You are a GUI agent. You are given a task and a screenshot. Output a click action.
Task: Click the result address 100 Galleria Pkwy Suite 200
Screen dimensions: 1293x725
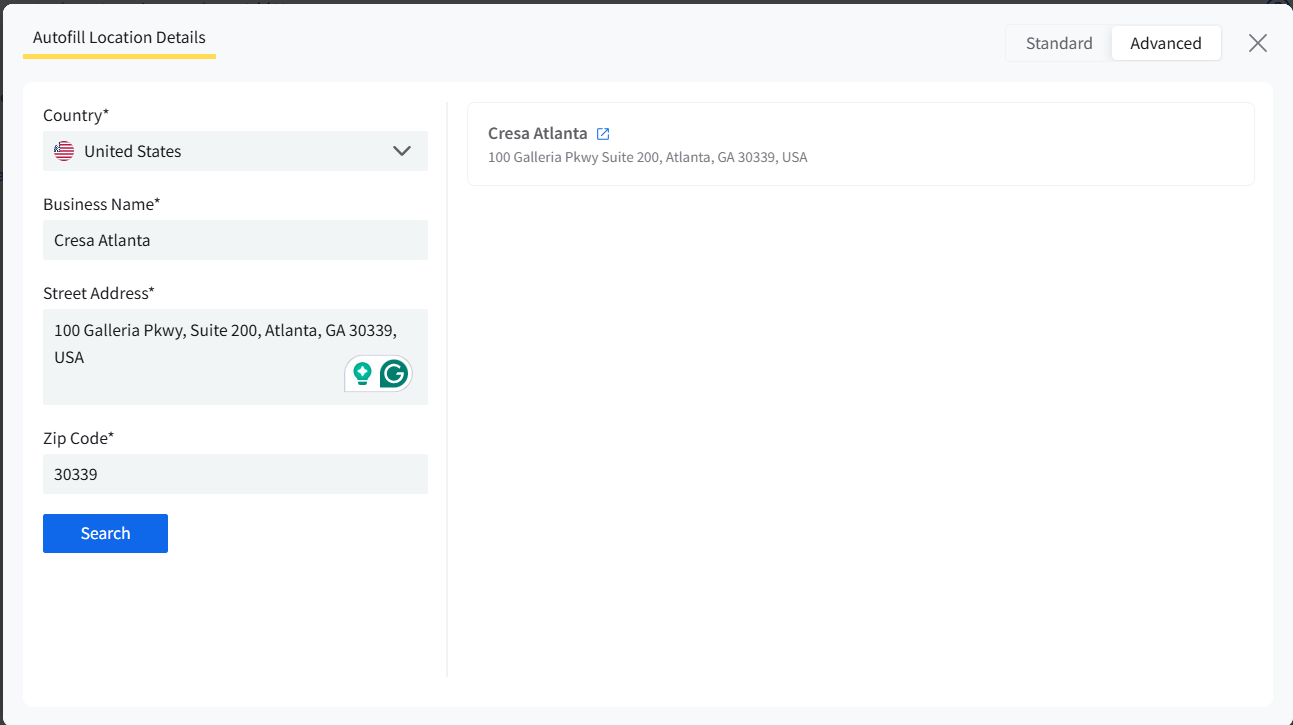[647, 157]
